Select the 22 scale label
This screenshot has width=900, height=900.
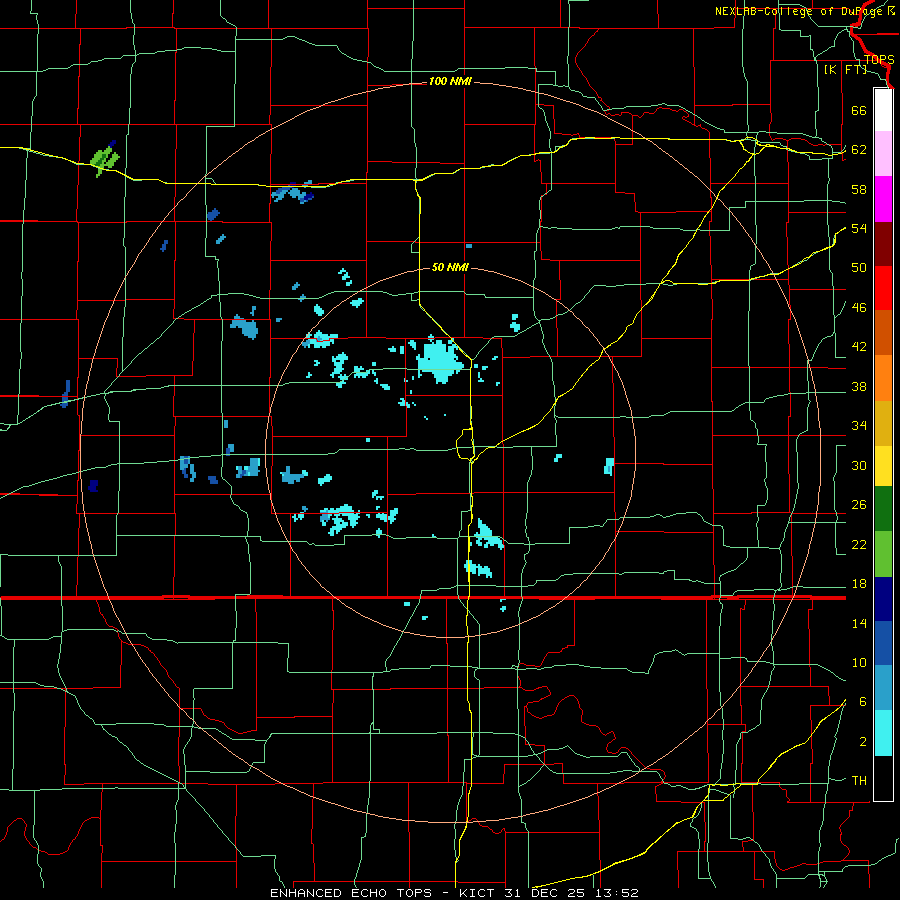point(859,544)
